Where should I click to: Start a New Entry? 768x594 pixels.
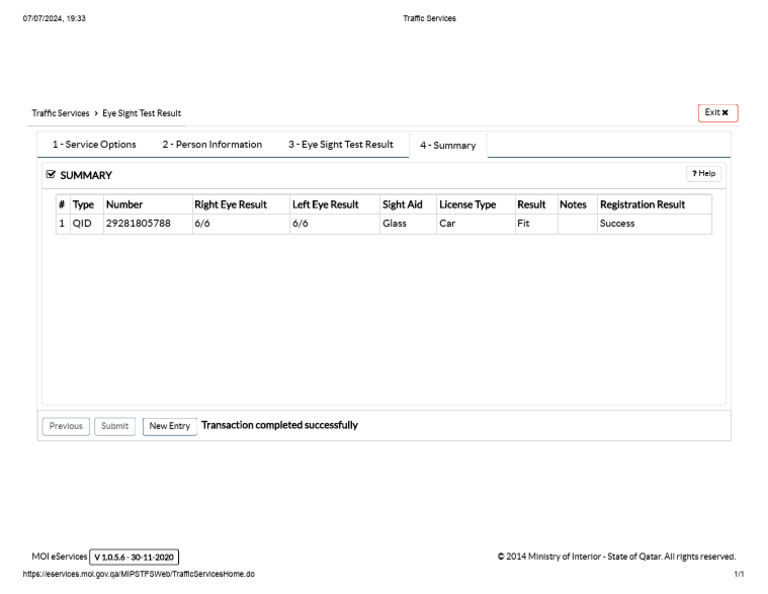169,426
